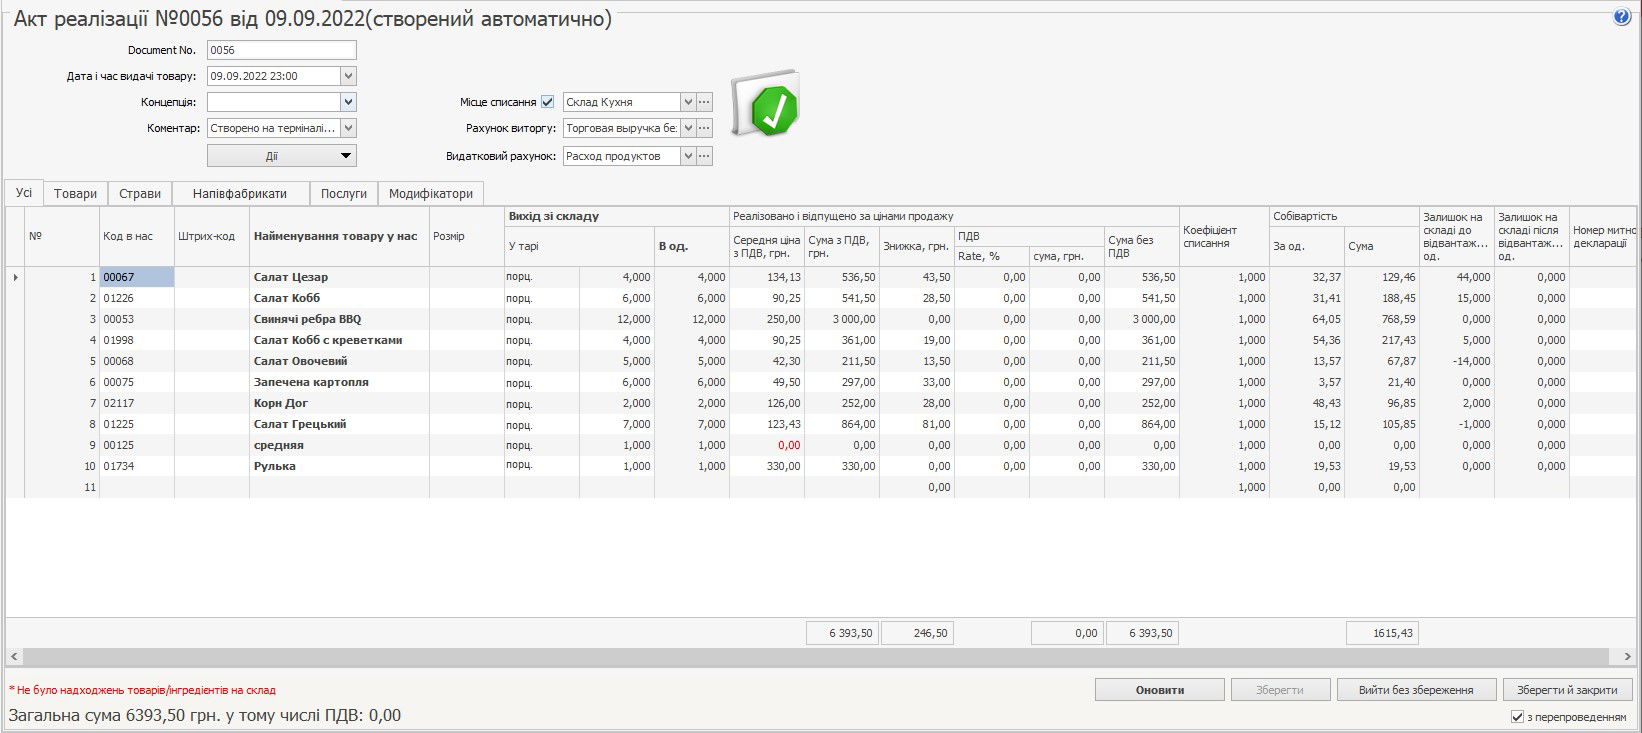Image resolution: width=1642 pixels, height=733 pixels.
Task: Open the date and time dropdown
Action: click(348, 76)
